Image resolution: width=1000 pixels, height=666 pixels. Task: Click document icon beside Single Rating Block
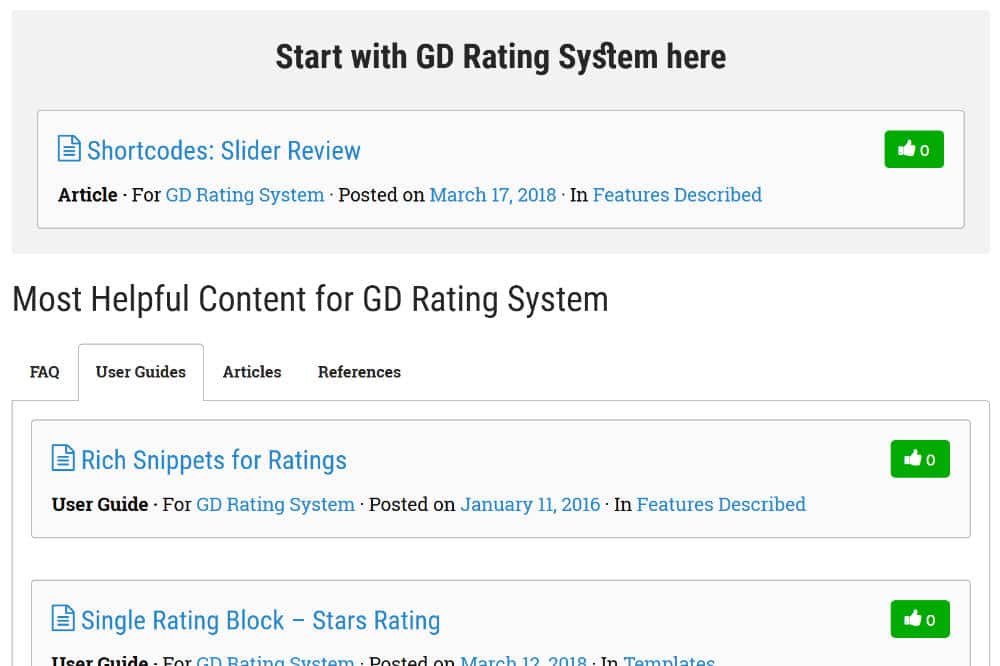click(62, 618)
